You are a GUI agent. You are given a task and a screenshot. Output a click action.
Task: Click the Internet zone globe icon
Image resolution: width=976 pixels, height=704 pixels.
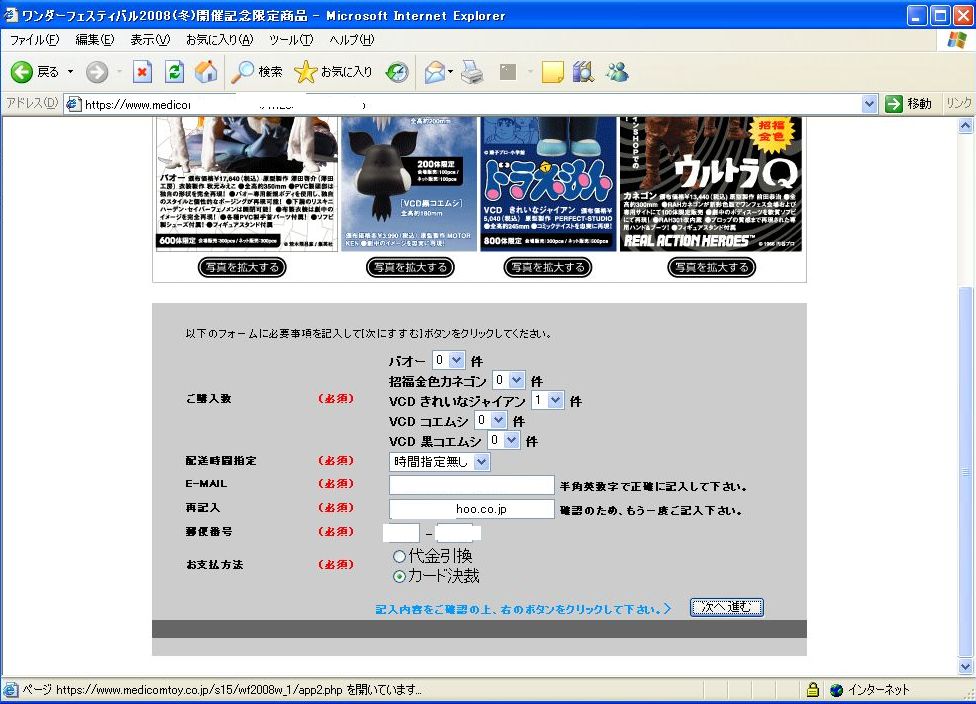[837, 690]
